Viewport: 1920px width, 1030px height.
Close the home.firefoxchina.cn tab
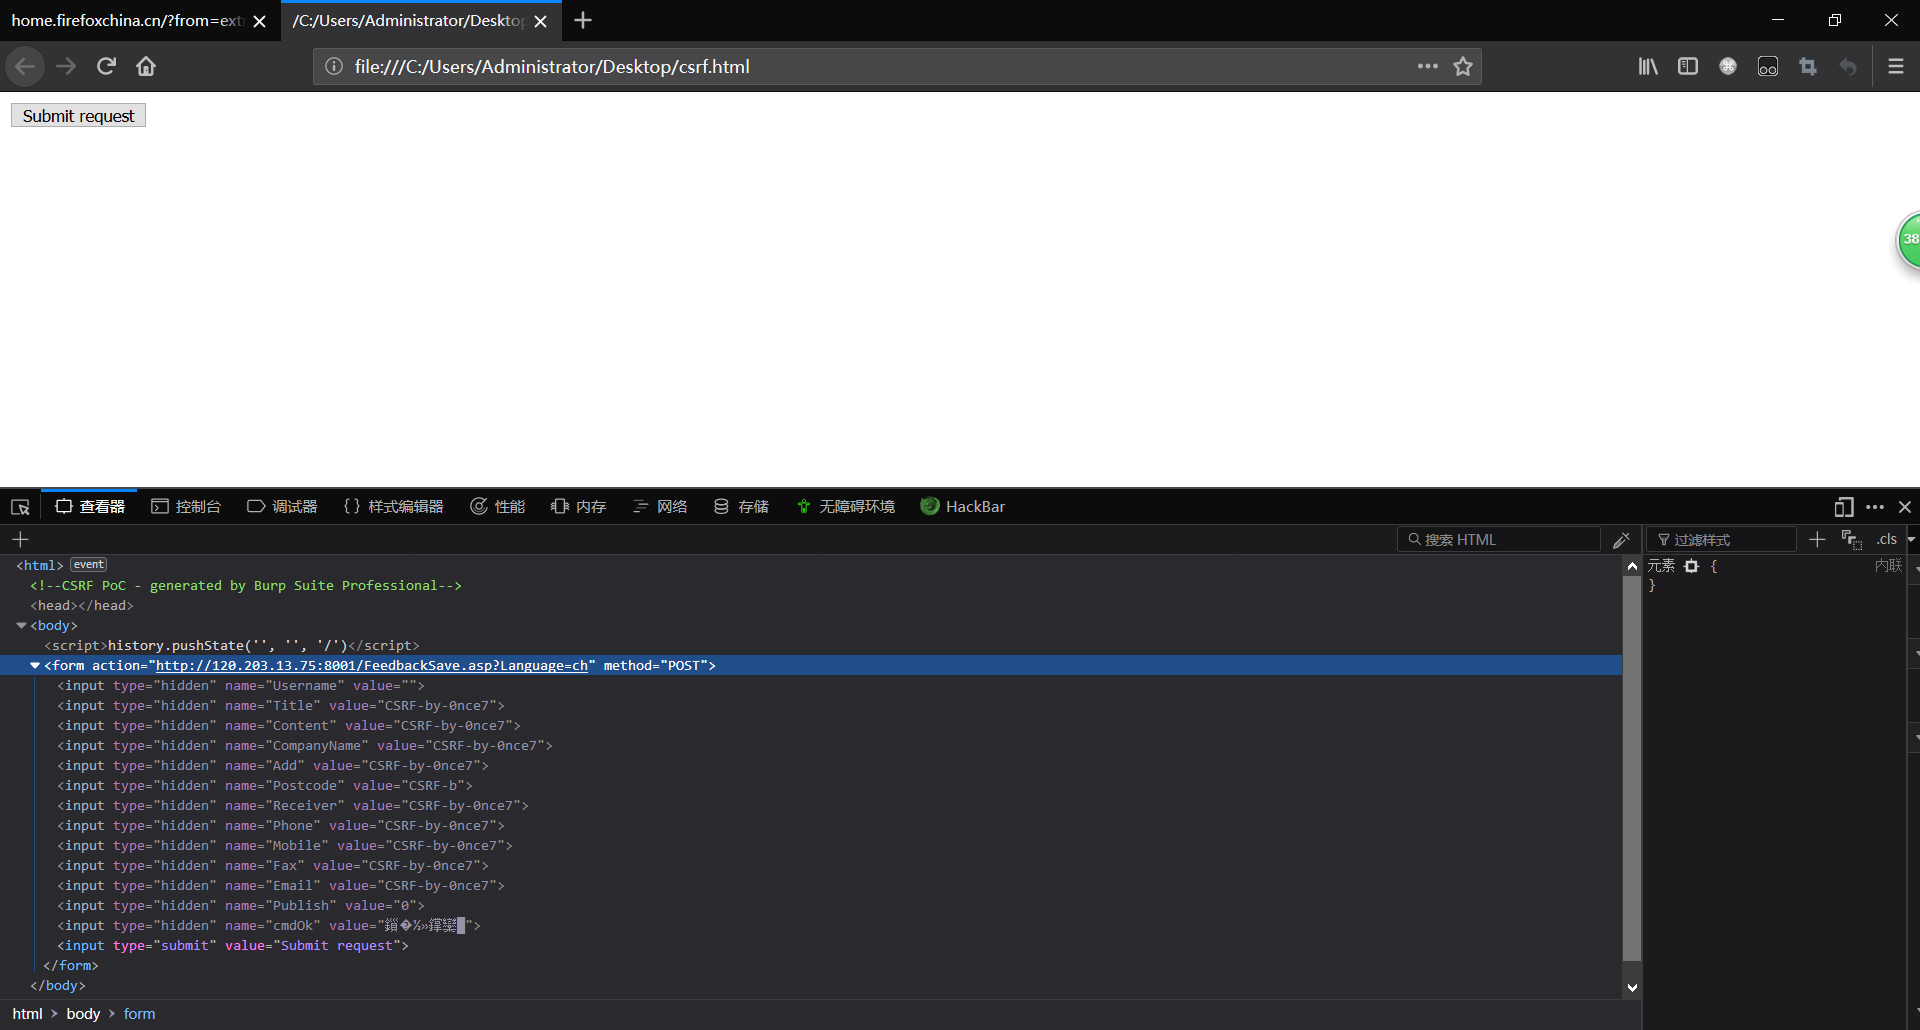(260, 21)
